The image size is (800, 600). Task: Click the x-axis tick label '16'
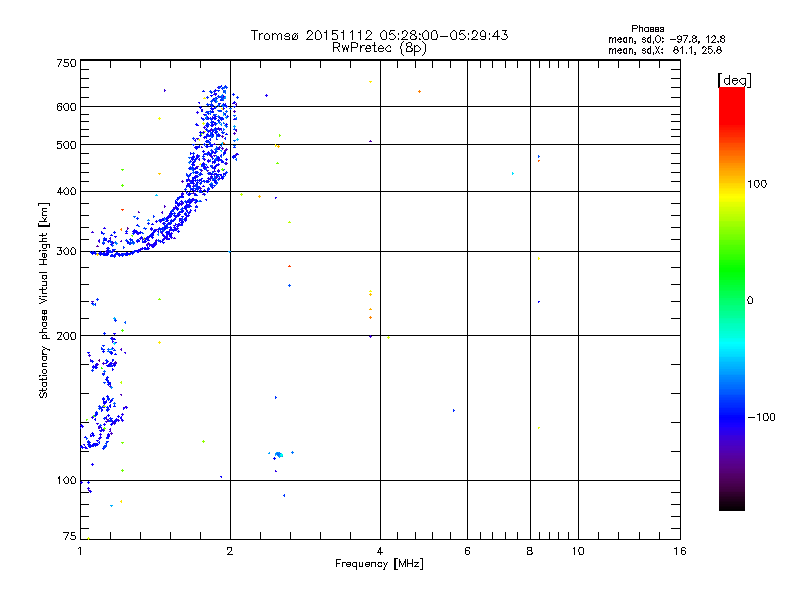[x=680, y=551]
